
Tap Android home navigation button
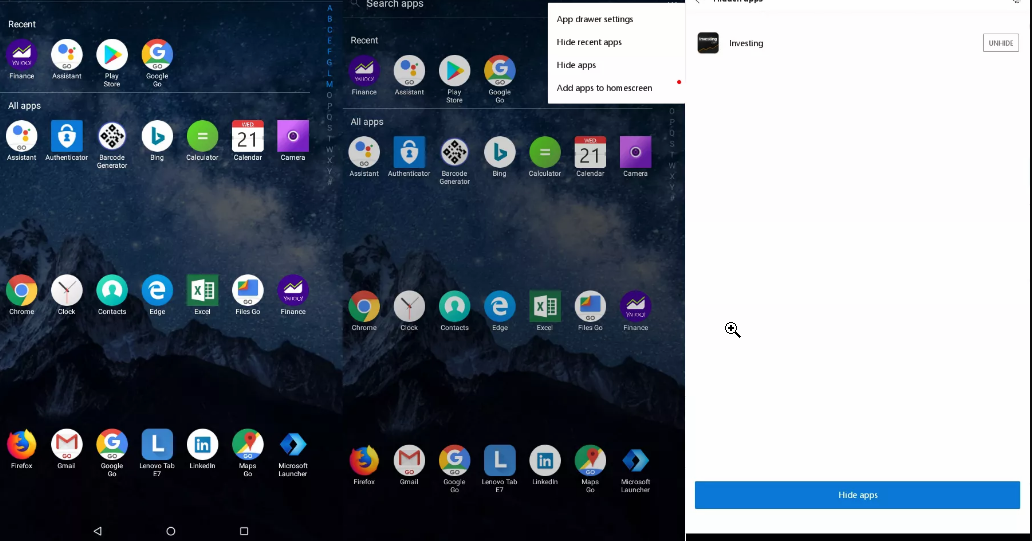click(x=171, y=531)
